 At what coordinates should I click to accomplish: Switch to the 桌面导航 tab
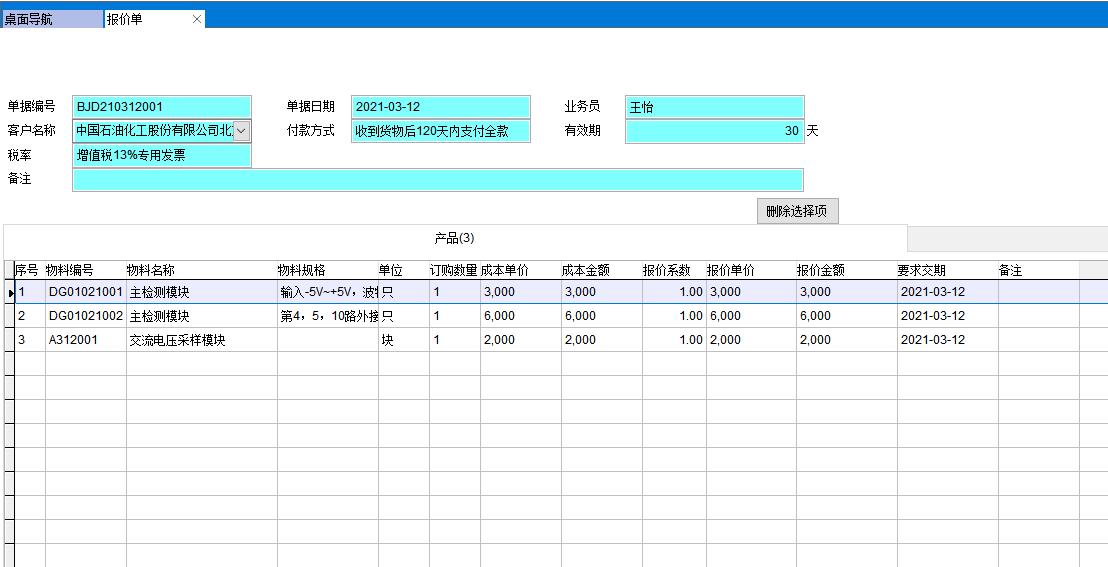click(50, 19)
